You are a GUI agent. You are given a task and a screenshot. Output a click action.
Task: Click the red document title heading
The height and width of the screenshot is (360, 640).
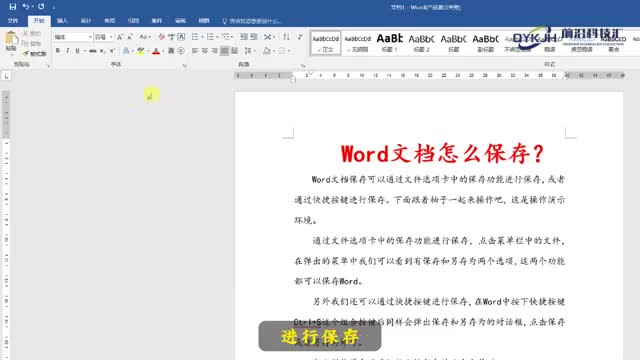pyautogui.click(x=442, y=154)
